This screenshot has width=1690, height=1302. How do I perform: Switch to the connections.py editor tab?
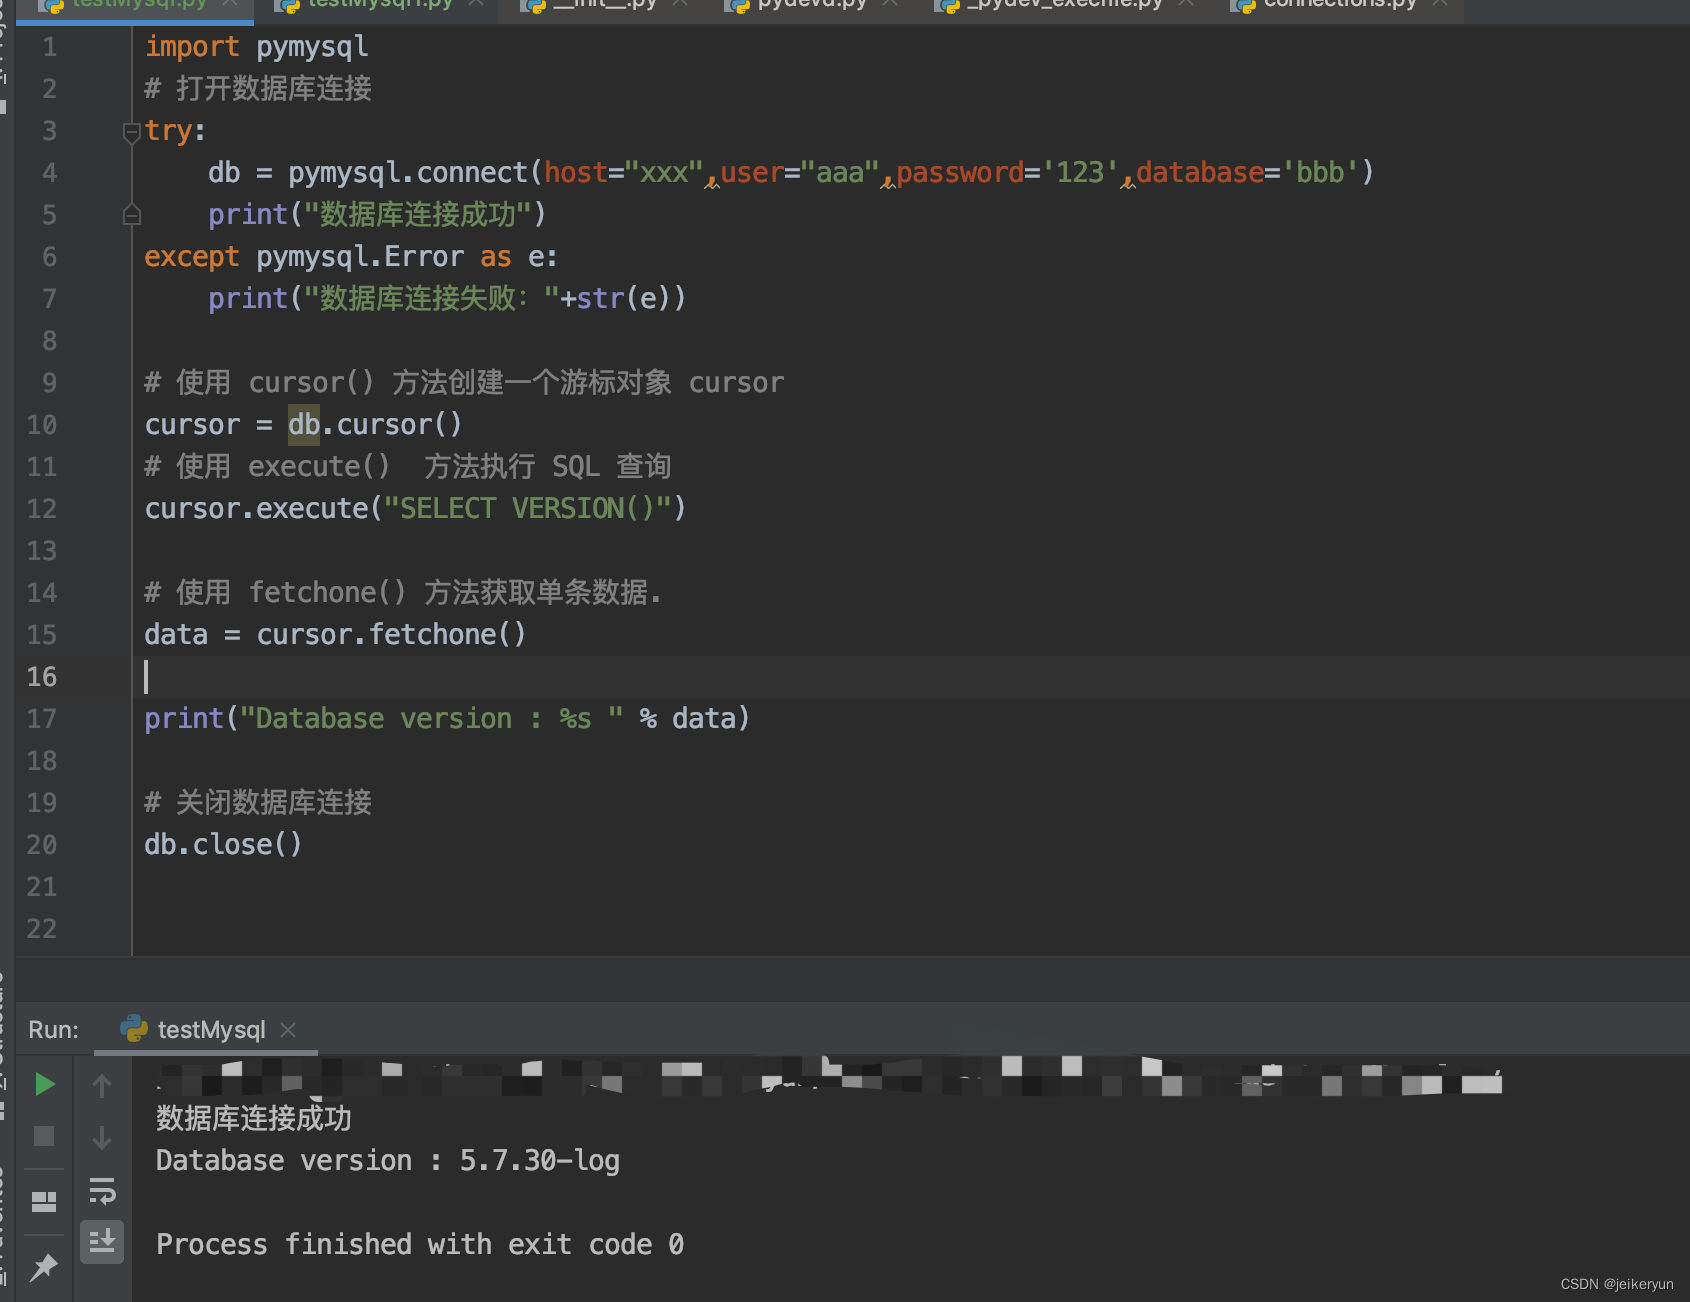[1340, 5]
